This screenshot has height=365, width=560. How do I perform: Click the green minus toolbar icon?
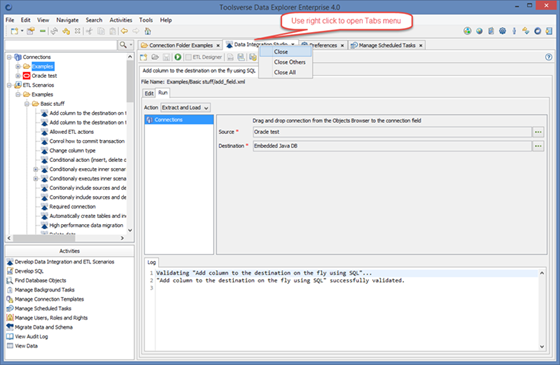pos(42,31)
